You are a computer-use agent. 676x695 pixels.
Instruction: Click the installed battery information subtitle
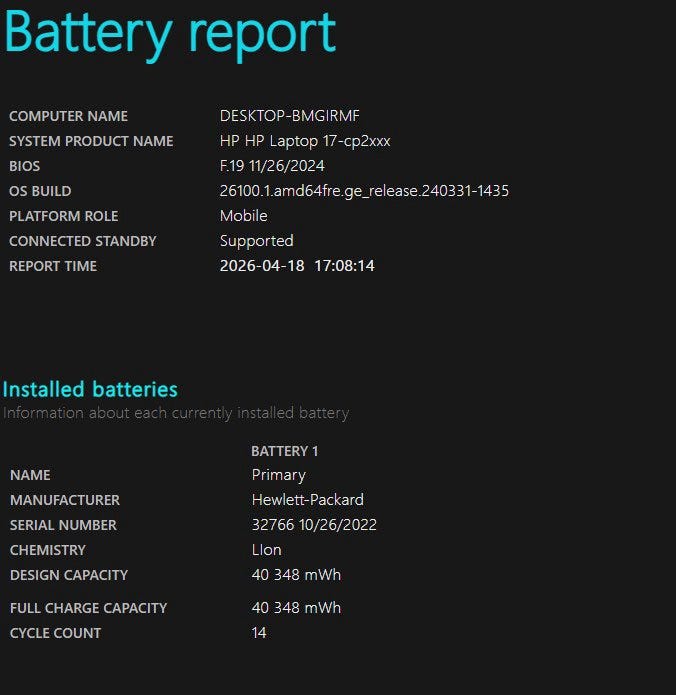(x=176, y=413)
